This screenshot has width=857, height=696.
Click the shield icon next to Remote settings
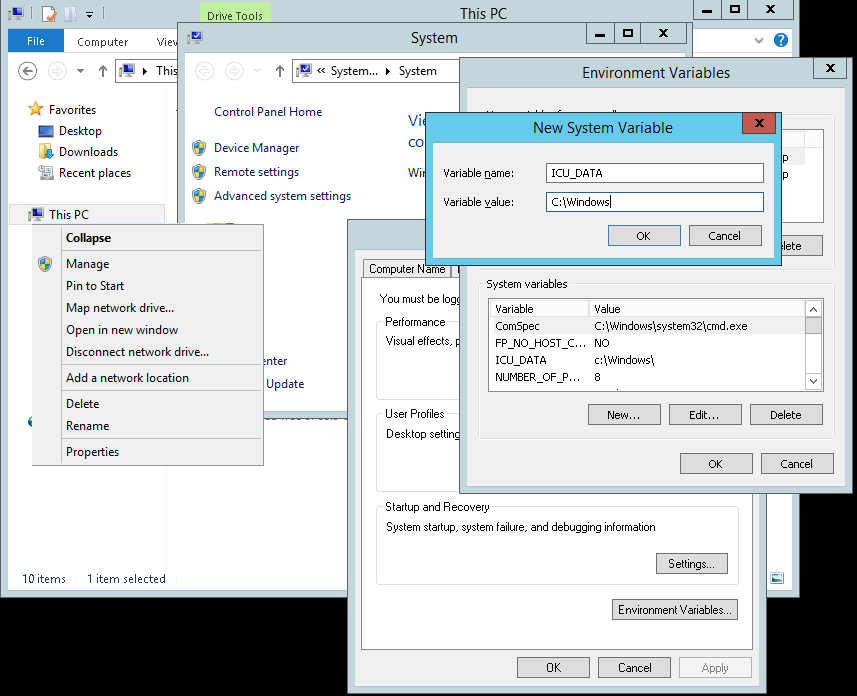pyautogui.click(x=198, y=172)
